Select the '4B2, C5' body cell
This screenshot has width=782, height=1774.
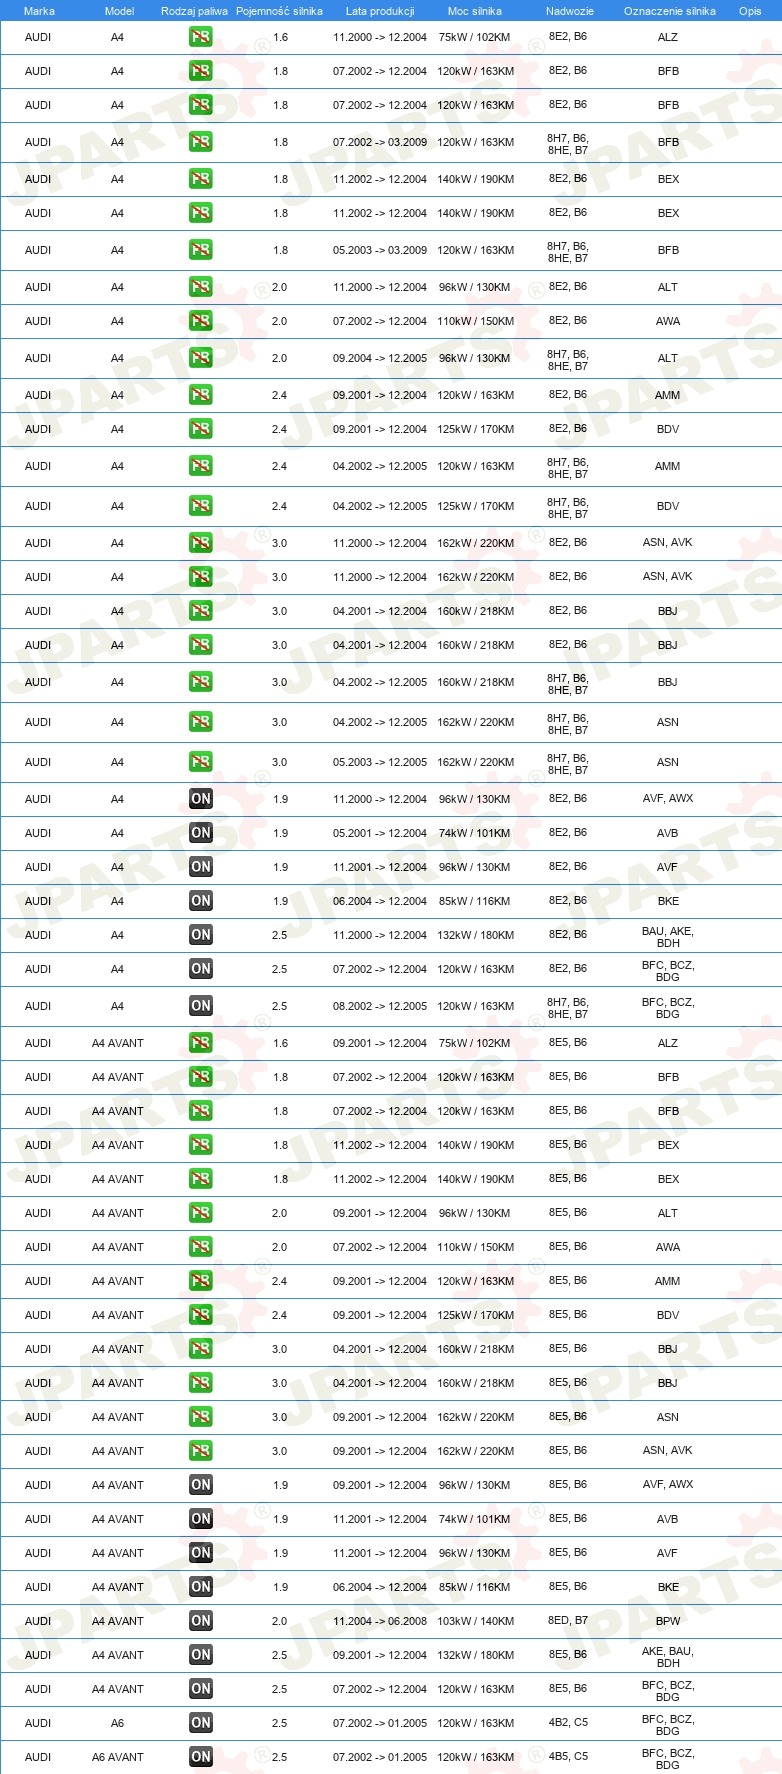pos(568,1722)
